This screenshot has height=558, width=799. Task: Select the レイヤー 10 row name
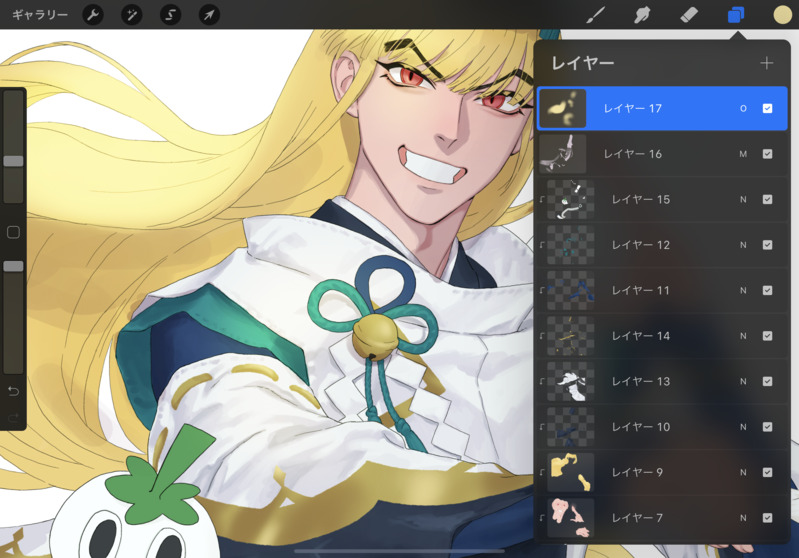click(x=641, y=427)
